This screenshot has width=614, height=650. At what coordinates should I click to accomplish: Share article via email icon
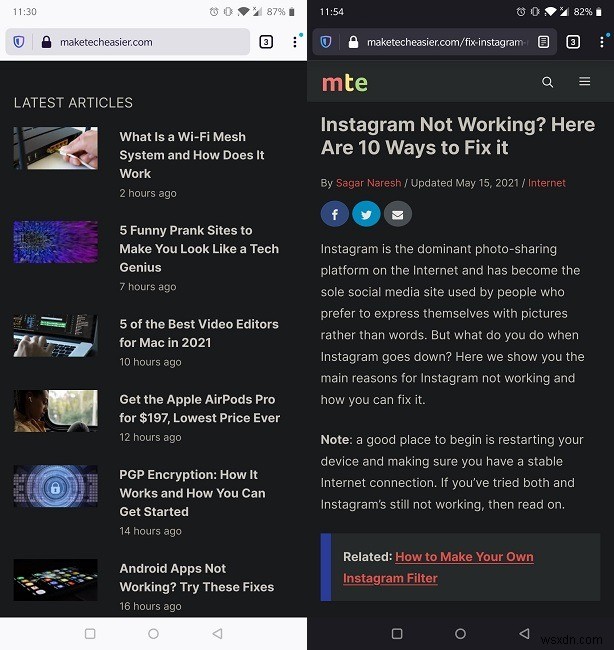point(398,214)
